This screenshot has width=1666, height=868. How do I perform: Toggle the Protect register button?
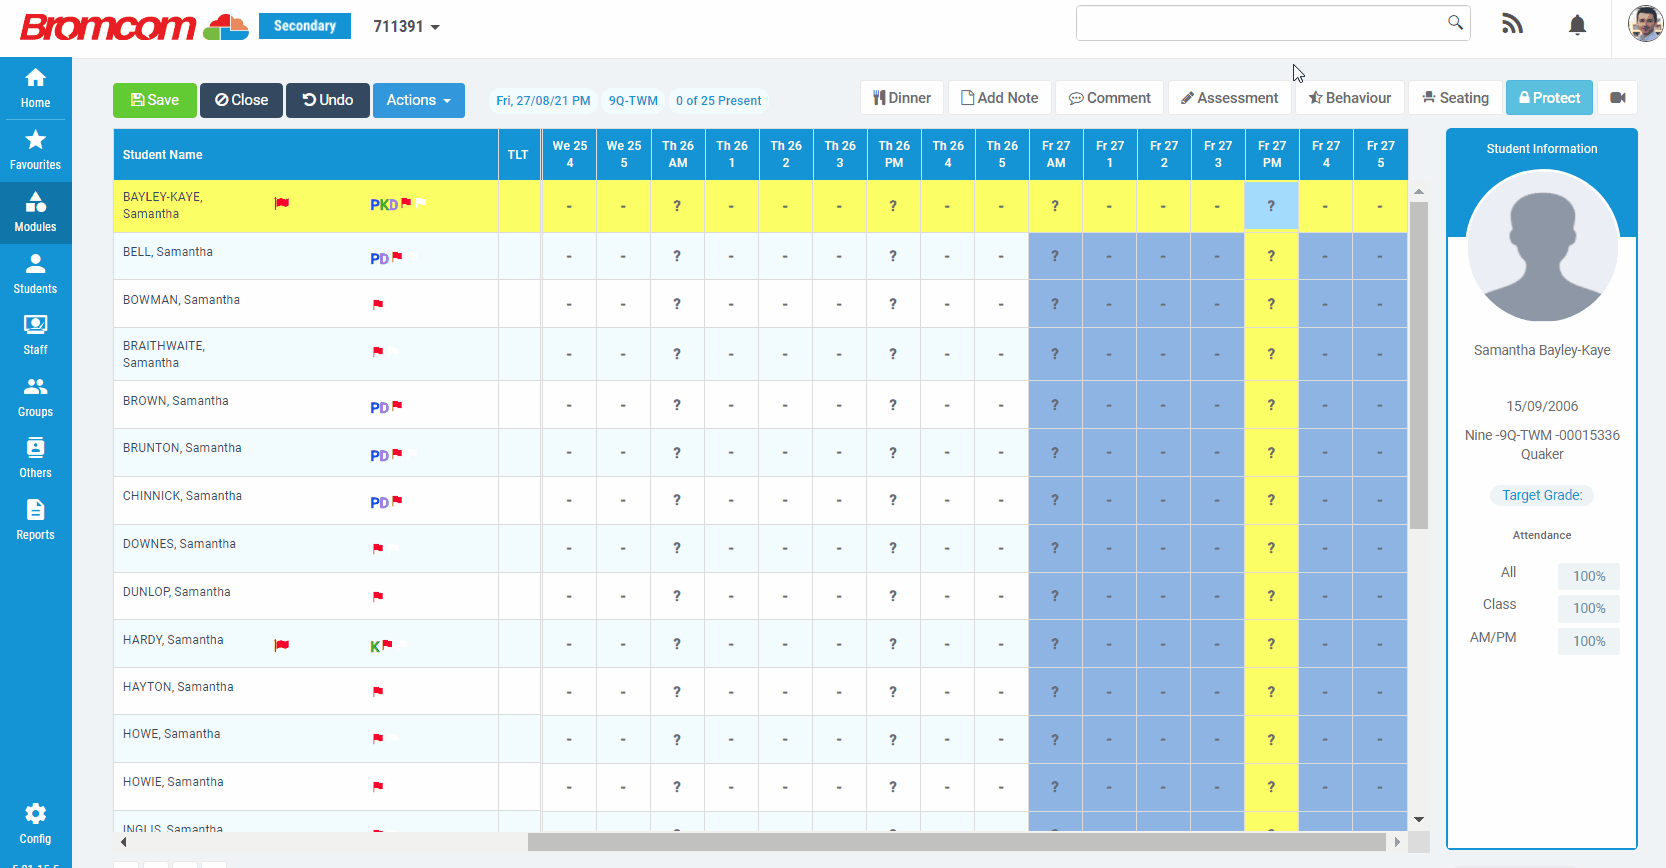pyautogui.click(x=1549, y=98)
